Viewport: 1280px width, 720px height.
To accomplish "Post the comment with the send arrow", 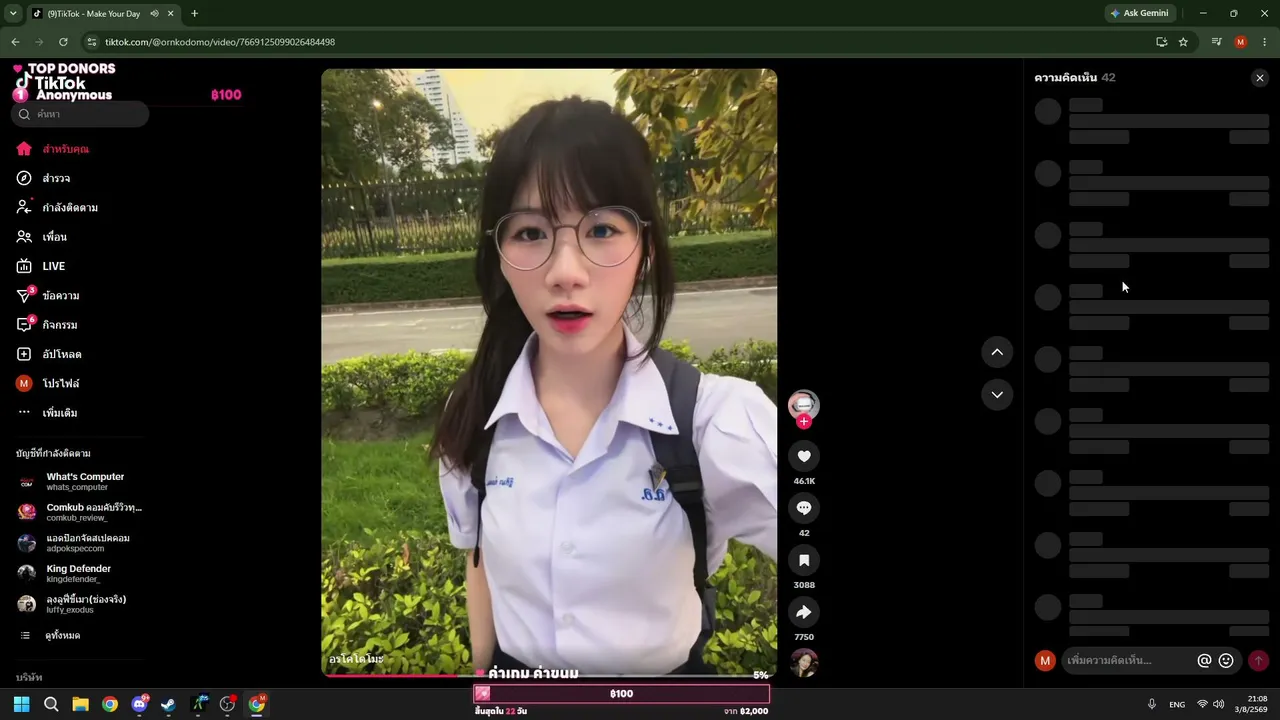I will [x=1258, y=660].
